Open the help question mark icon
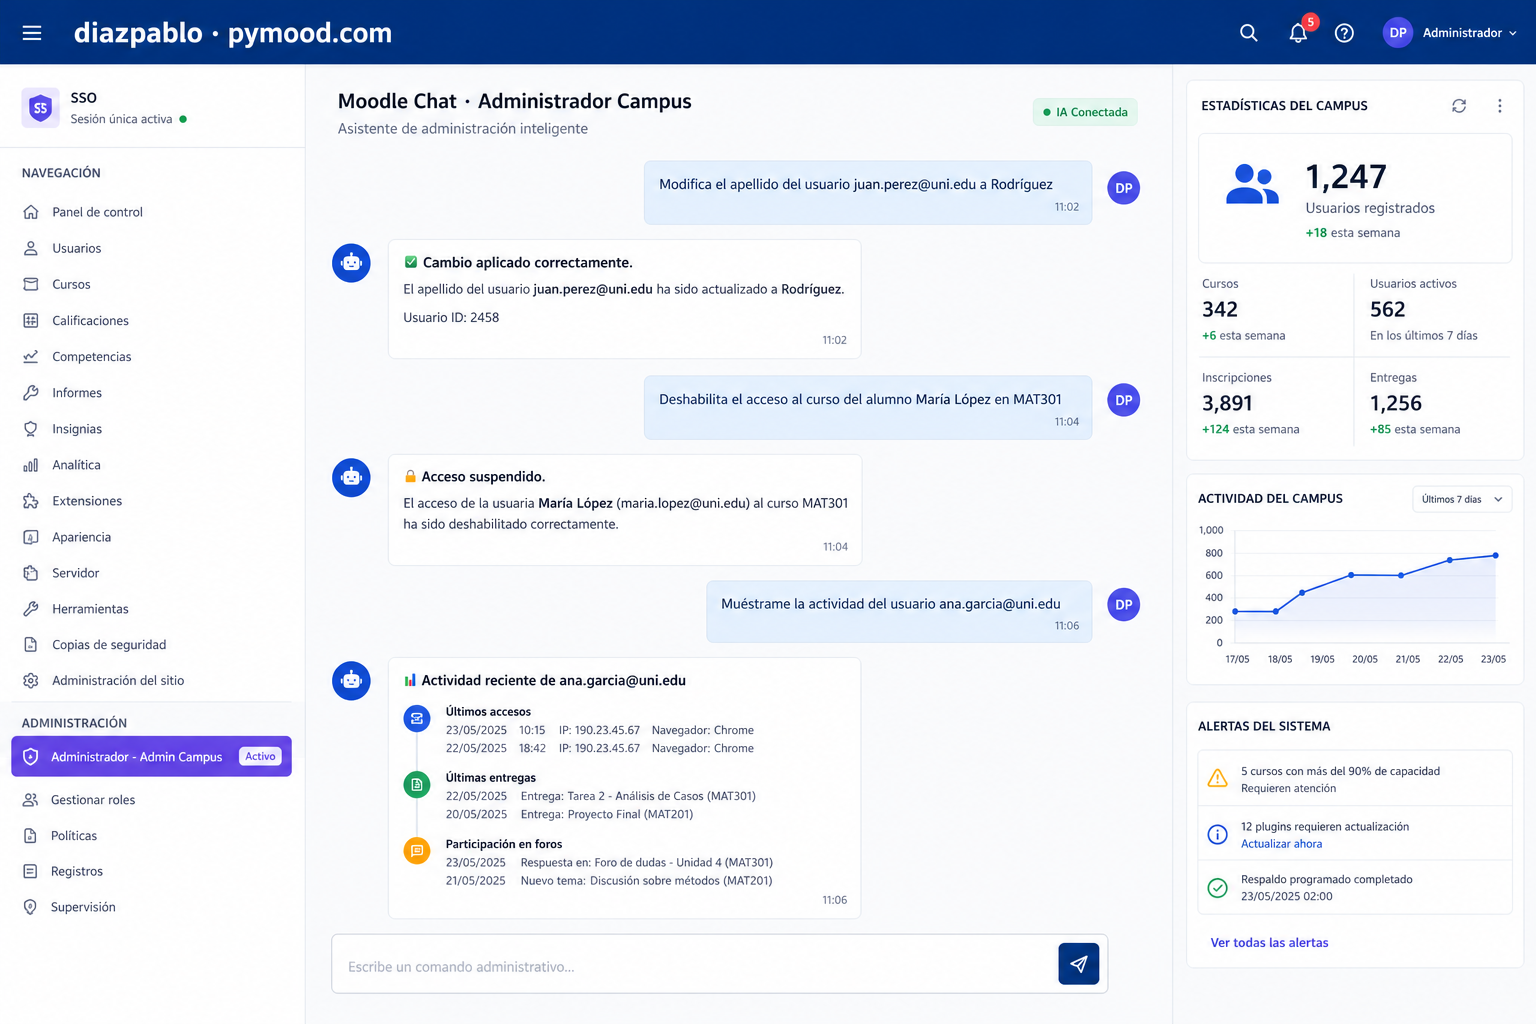 point(1344,33)
